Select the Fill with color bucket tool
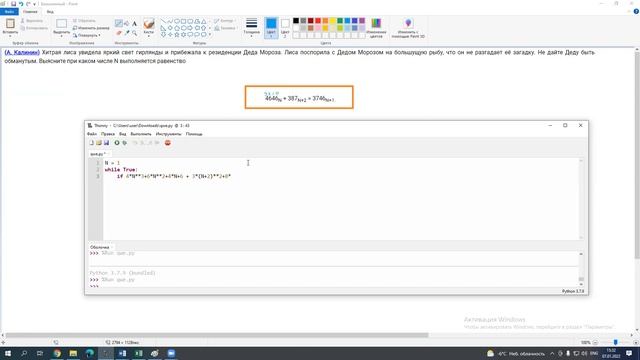 [127, 23]
